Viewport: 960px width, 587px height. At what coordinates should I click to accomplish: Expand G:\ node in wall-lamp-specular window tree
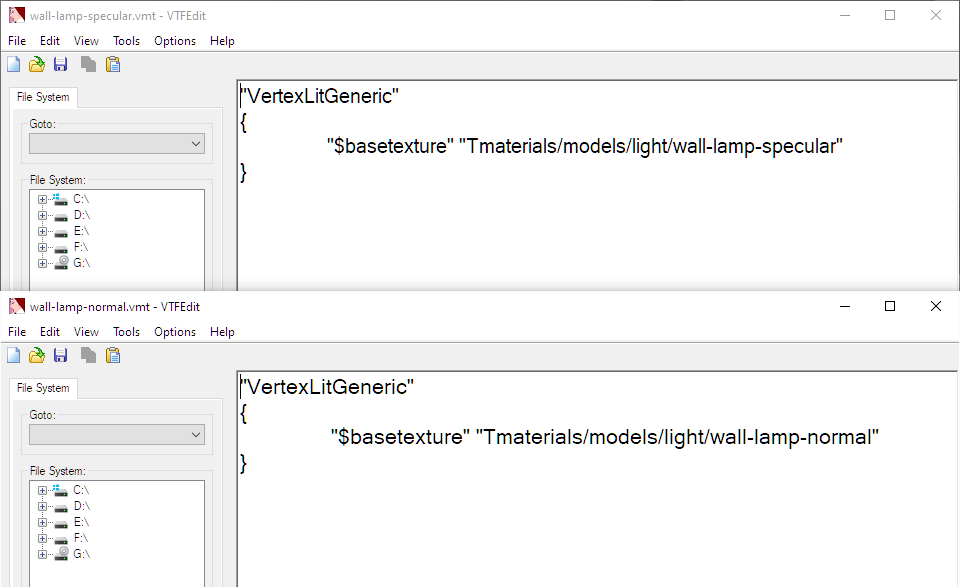pos(42,263)
